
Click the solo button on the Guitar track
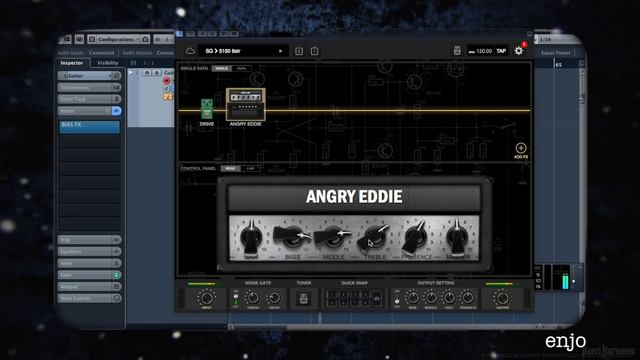tap(157, 73)
